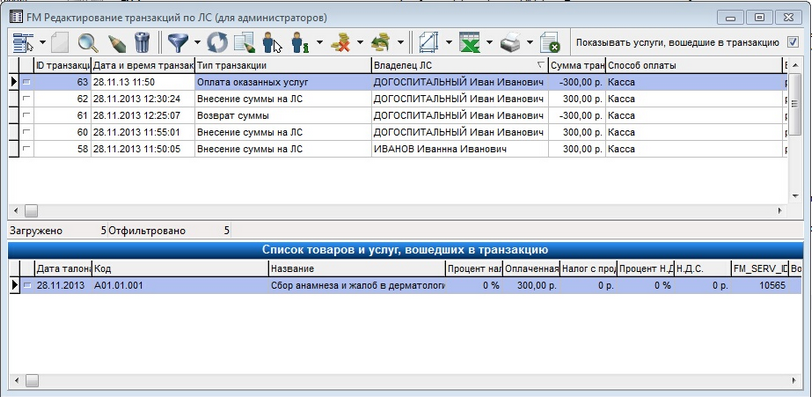Click the date cell '28.11.2013 11:55:01'
Screen dimensions: 812x397
[x=143, y=132]
